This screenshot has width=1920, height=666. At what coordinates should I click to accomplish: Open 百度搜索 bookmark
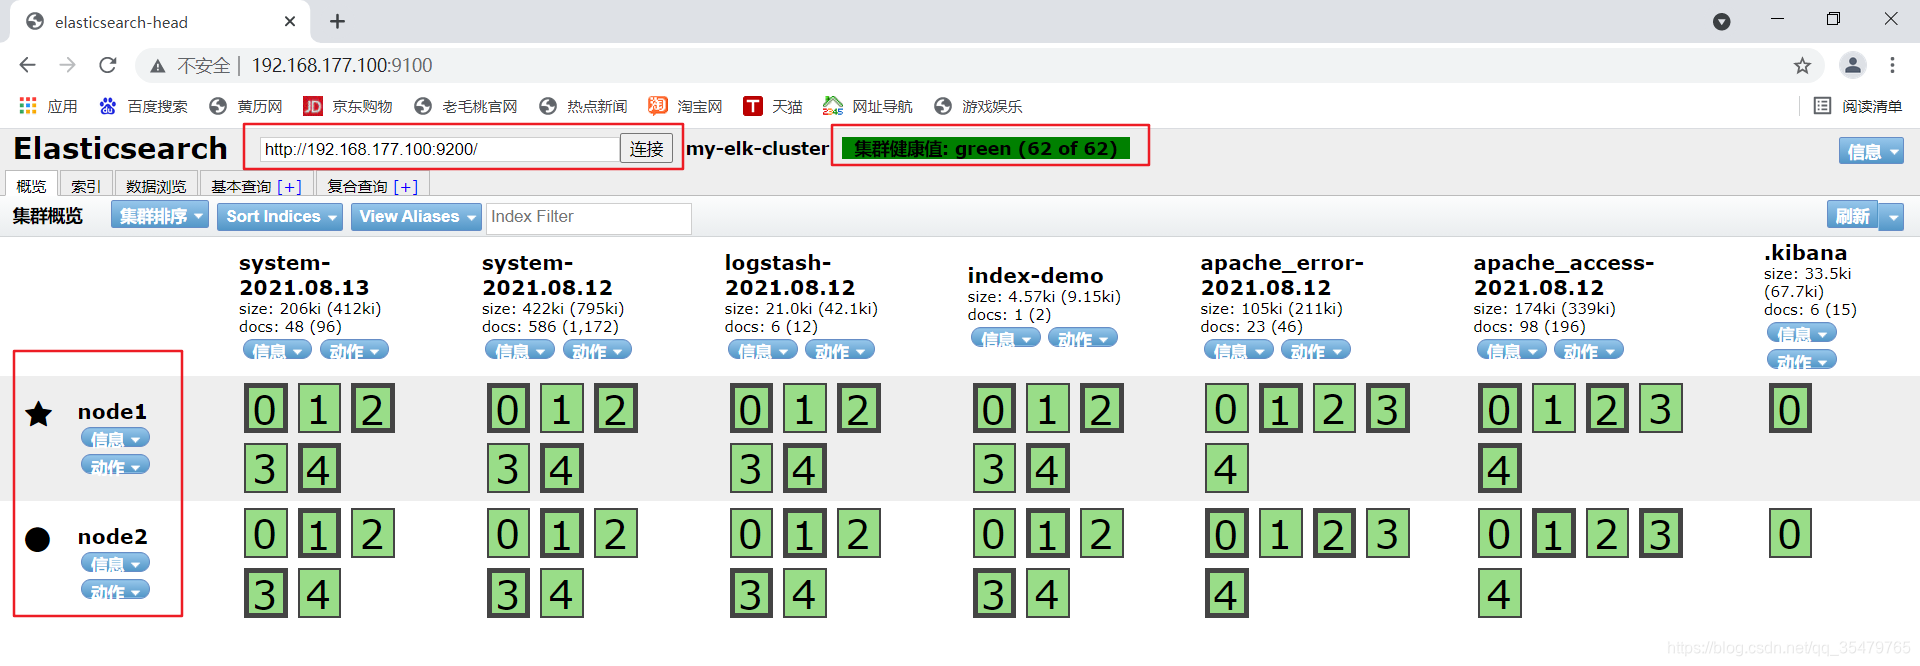[x=144, y=106]
